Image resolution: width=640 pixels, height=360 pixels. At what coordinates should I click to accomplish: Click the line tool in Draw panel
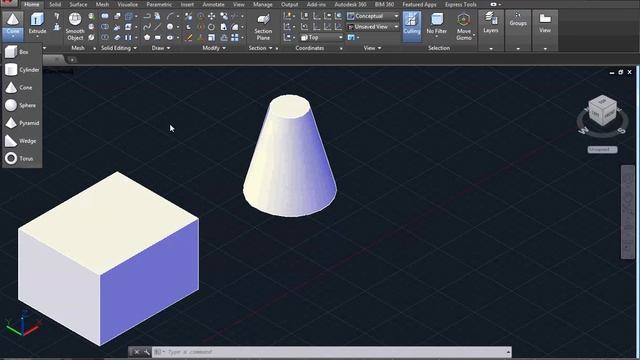158,27
